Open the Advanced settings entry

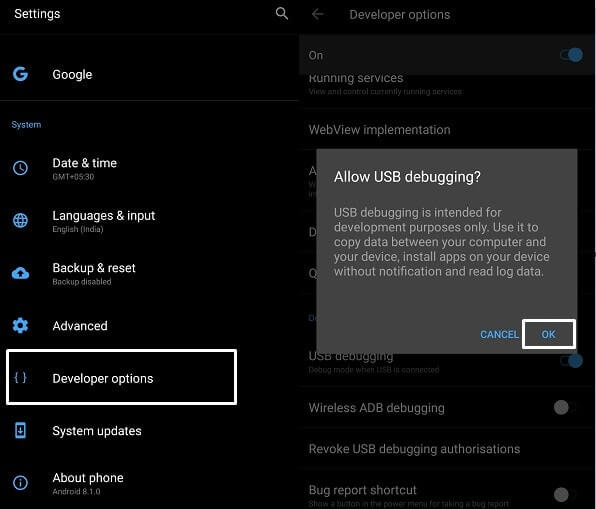tap(149, 326)
